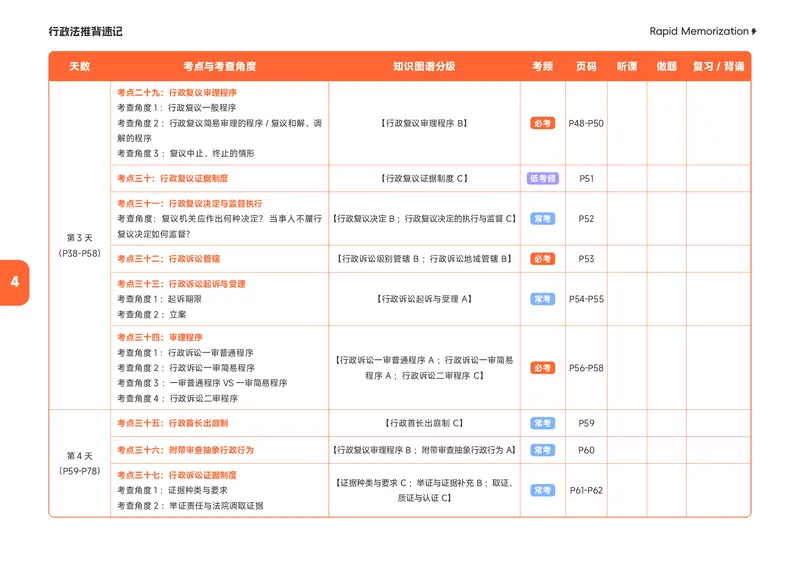The height and width of the screenshot is (566, 800).
Task: Select 考点三十一：行政复议决定与监督执行 heading
Action: [189, 203]
